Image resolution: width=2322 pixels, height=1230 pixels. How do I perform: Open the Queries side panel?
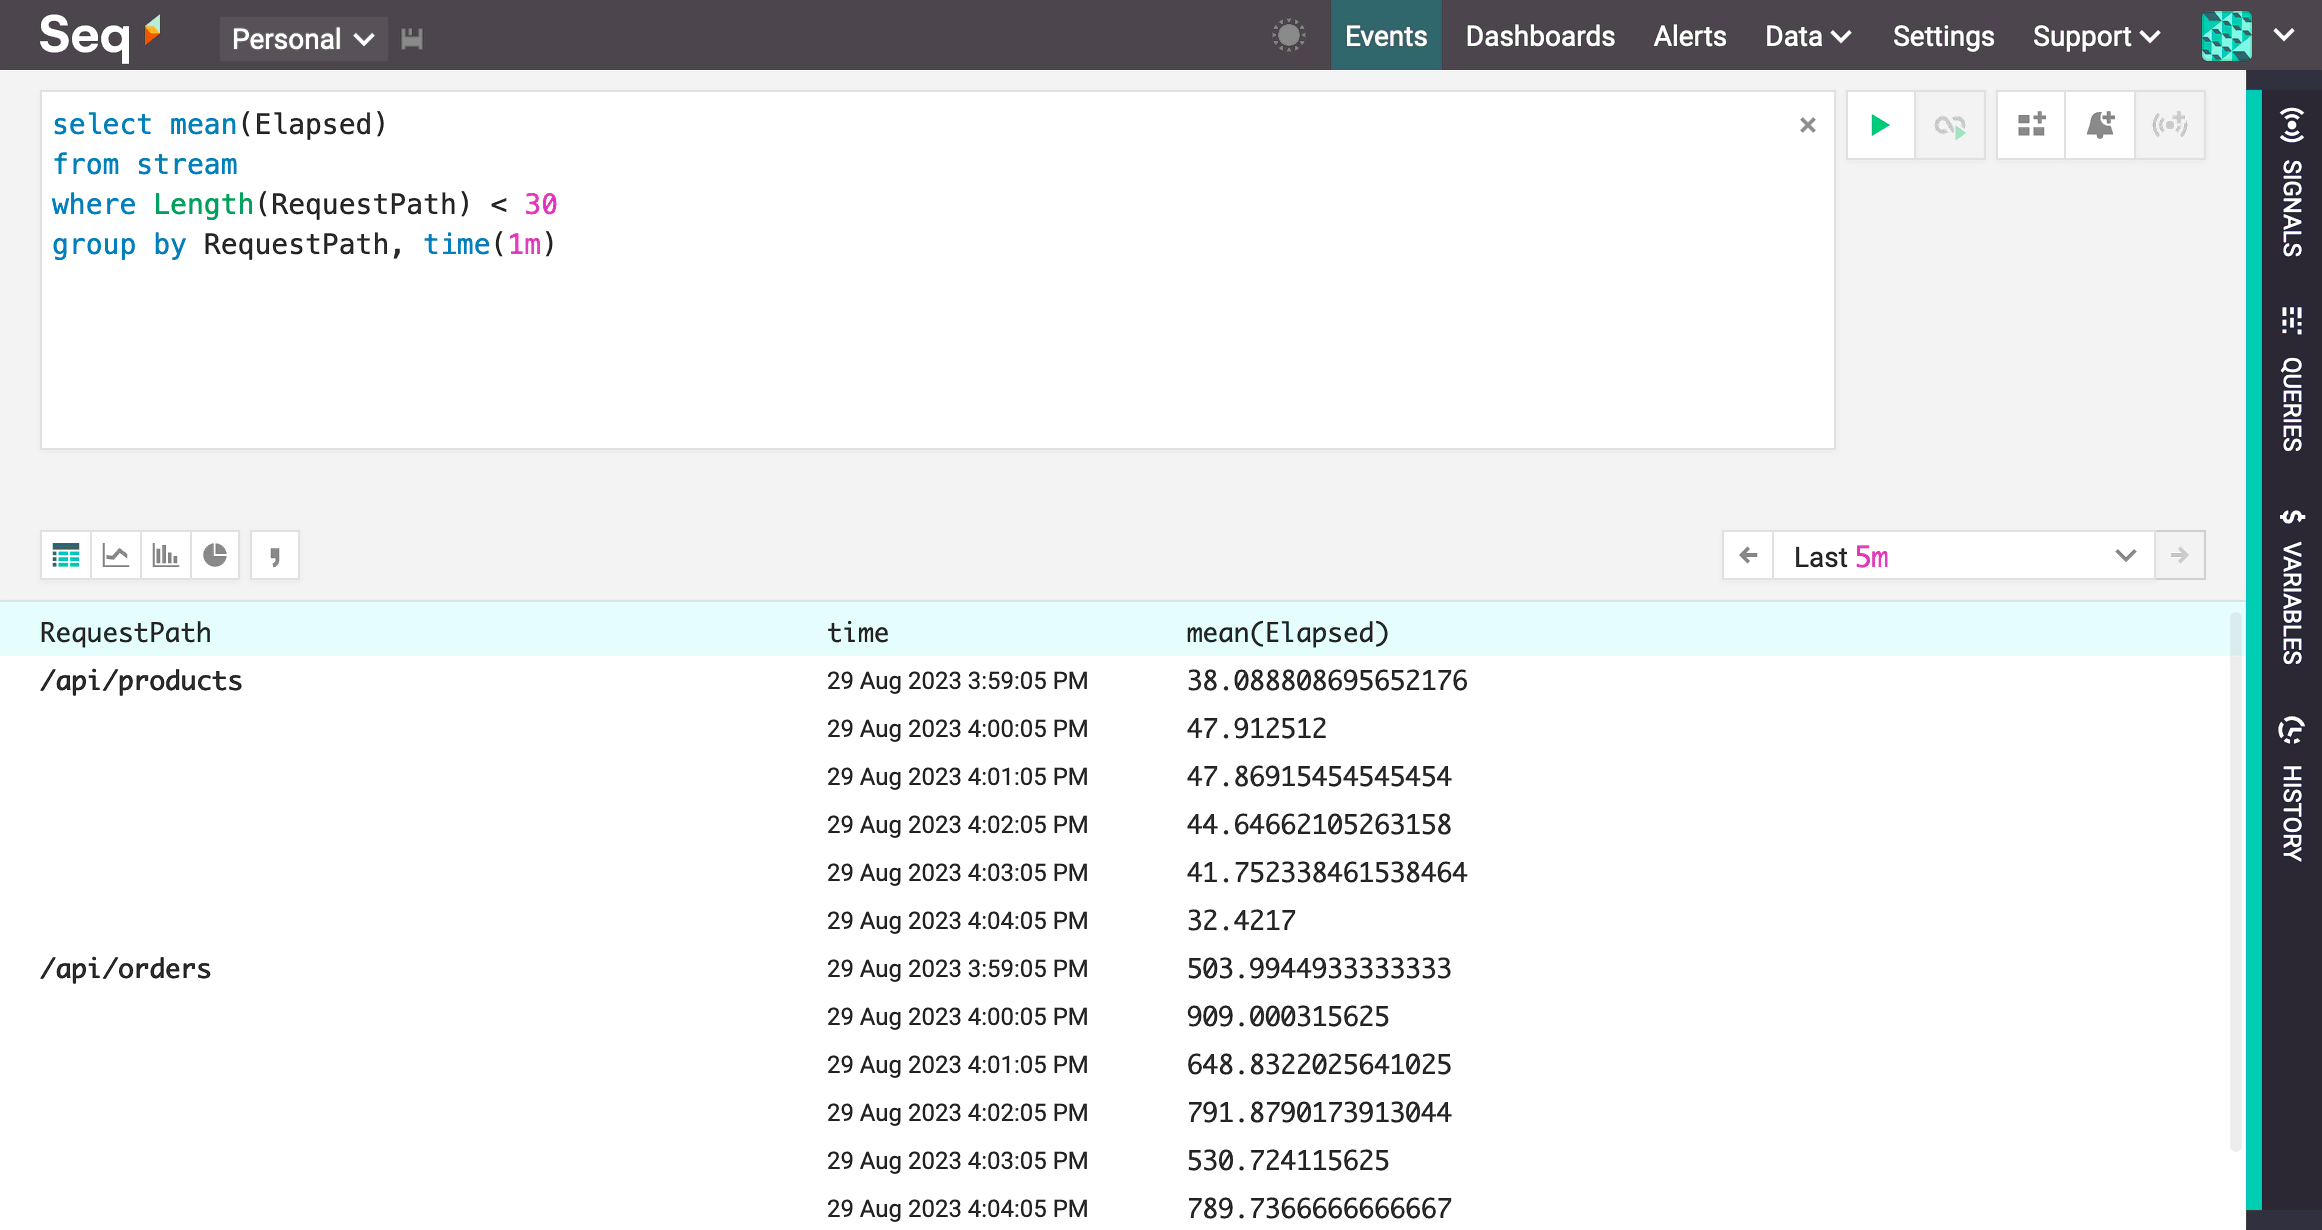(2292, 380)
